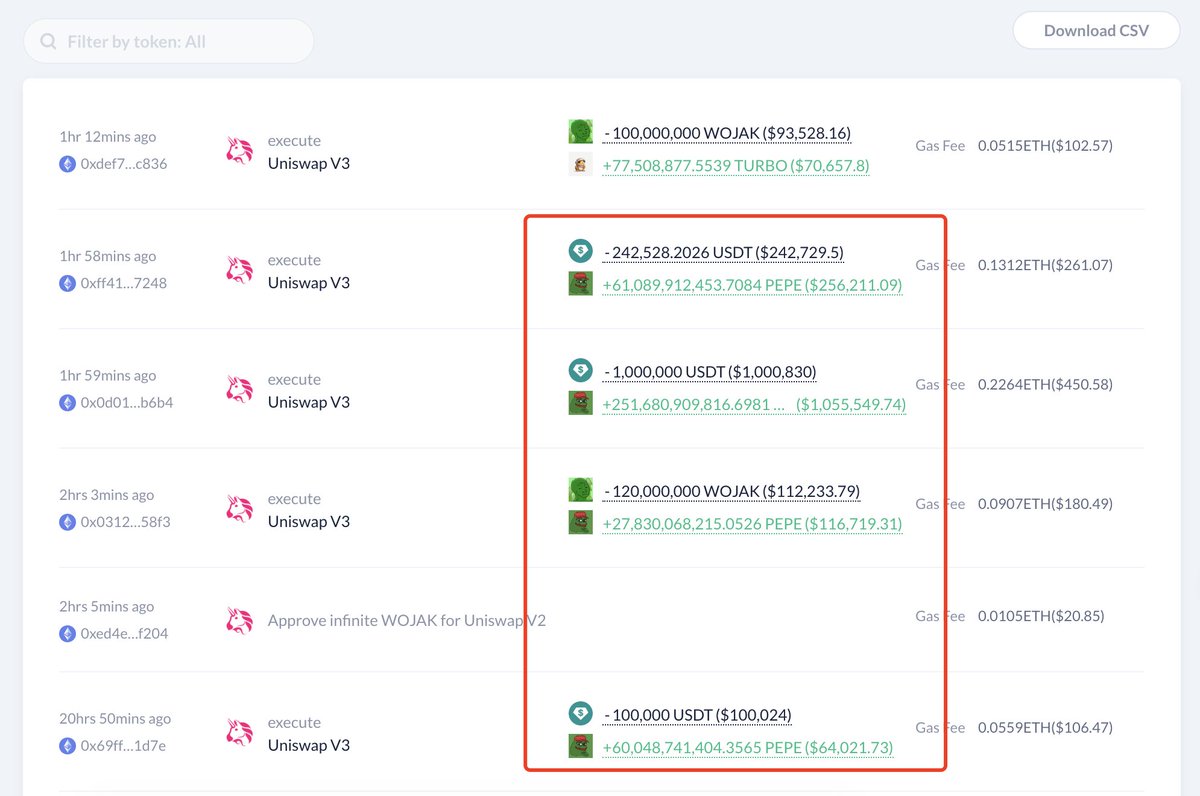Open transaction hash 0x69ff...1d7e

click(x=123, y=746)
